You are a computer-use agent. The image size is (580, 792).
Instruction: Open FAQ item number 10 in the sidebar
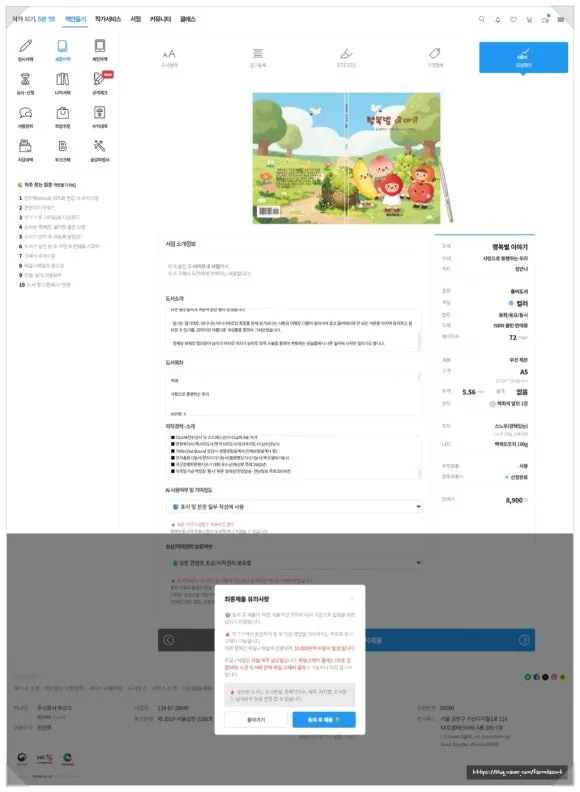(44, 284)
